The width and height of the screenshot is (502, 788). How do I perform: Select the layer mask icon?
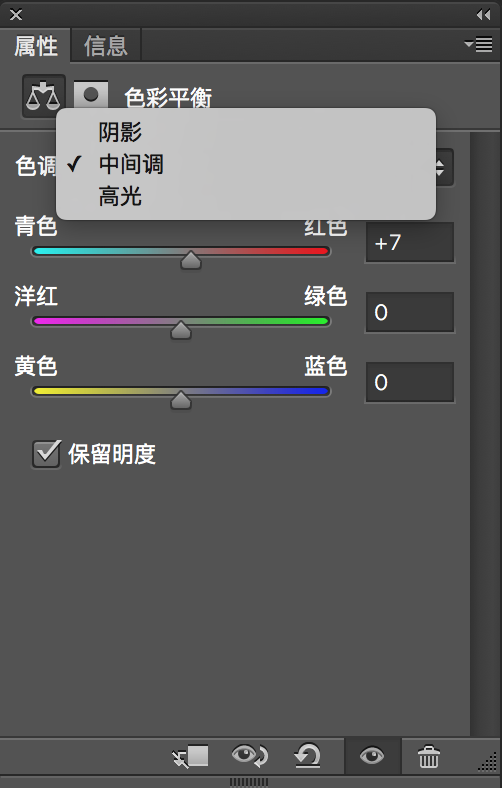[x=91, y=94]
